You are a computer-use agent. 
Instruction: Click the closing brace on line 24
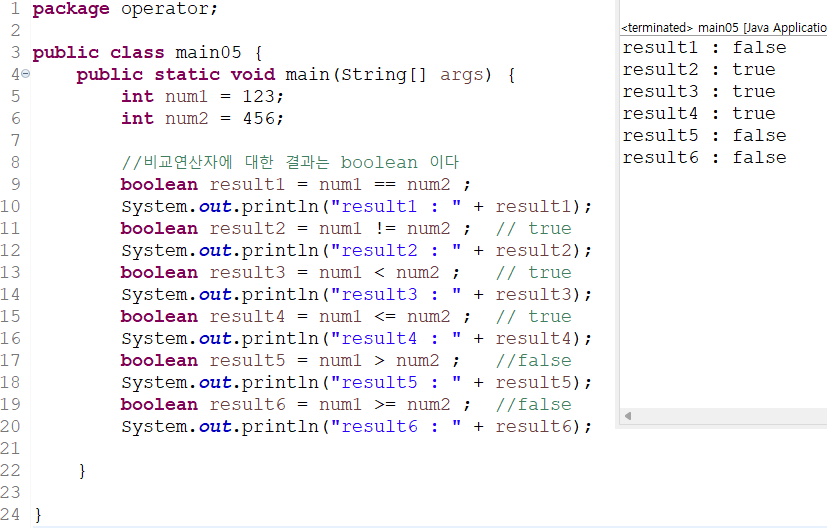pos(37,514)
